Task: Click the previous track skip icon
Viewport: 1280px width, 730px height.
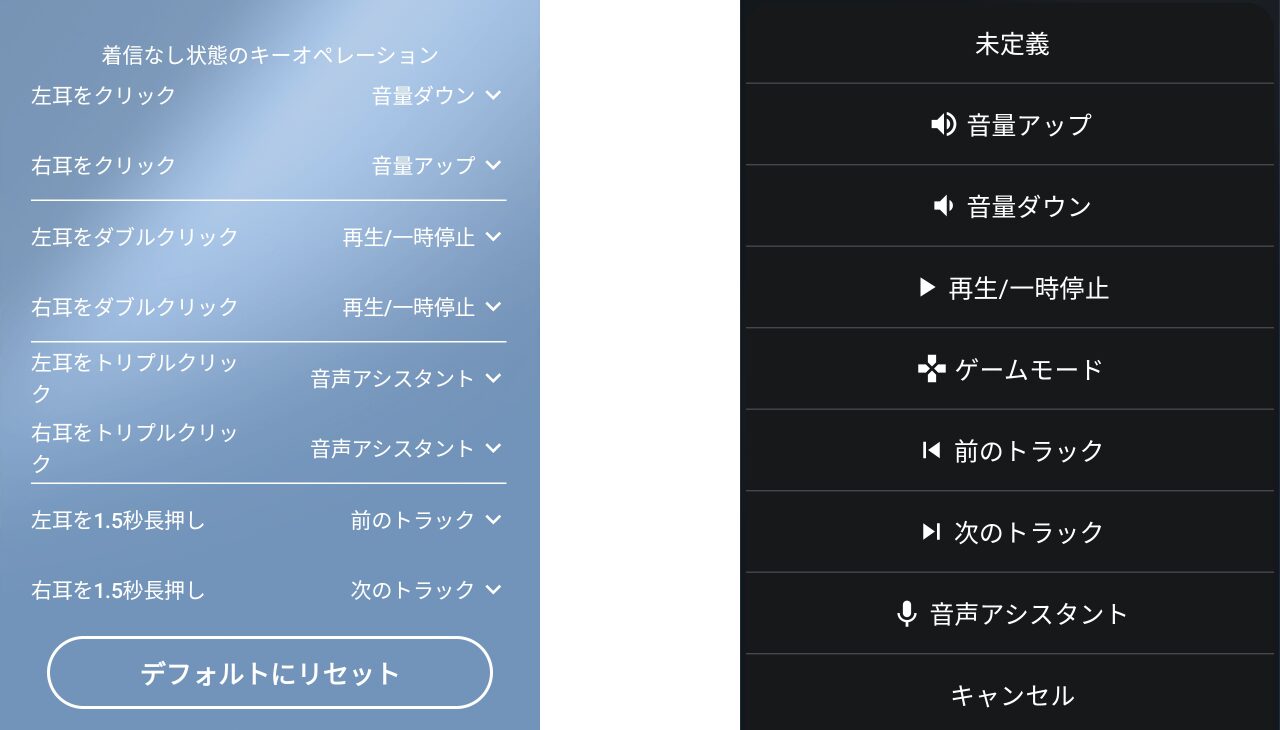Action: pos(931,451)
